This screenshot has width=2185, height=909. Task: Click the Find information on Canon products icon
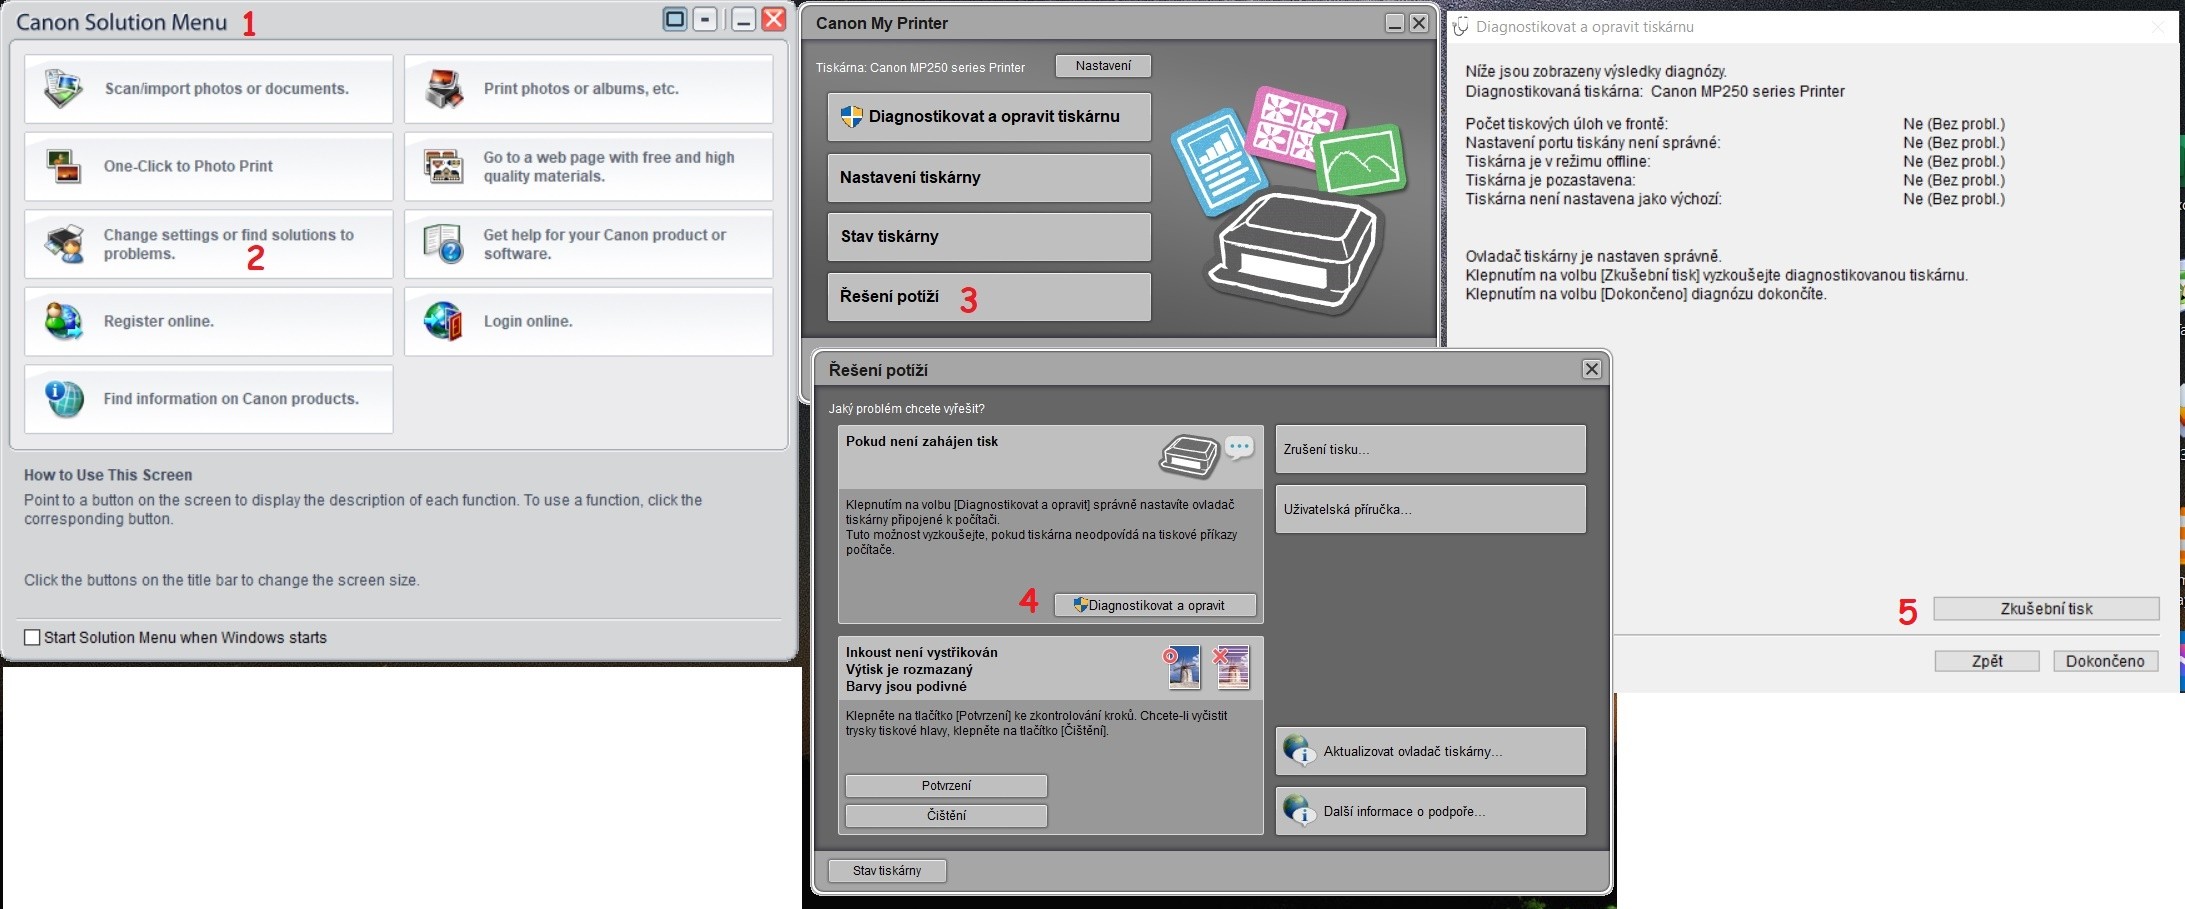click(x=64, y=398)
